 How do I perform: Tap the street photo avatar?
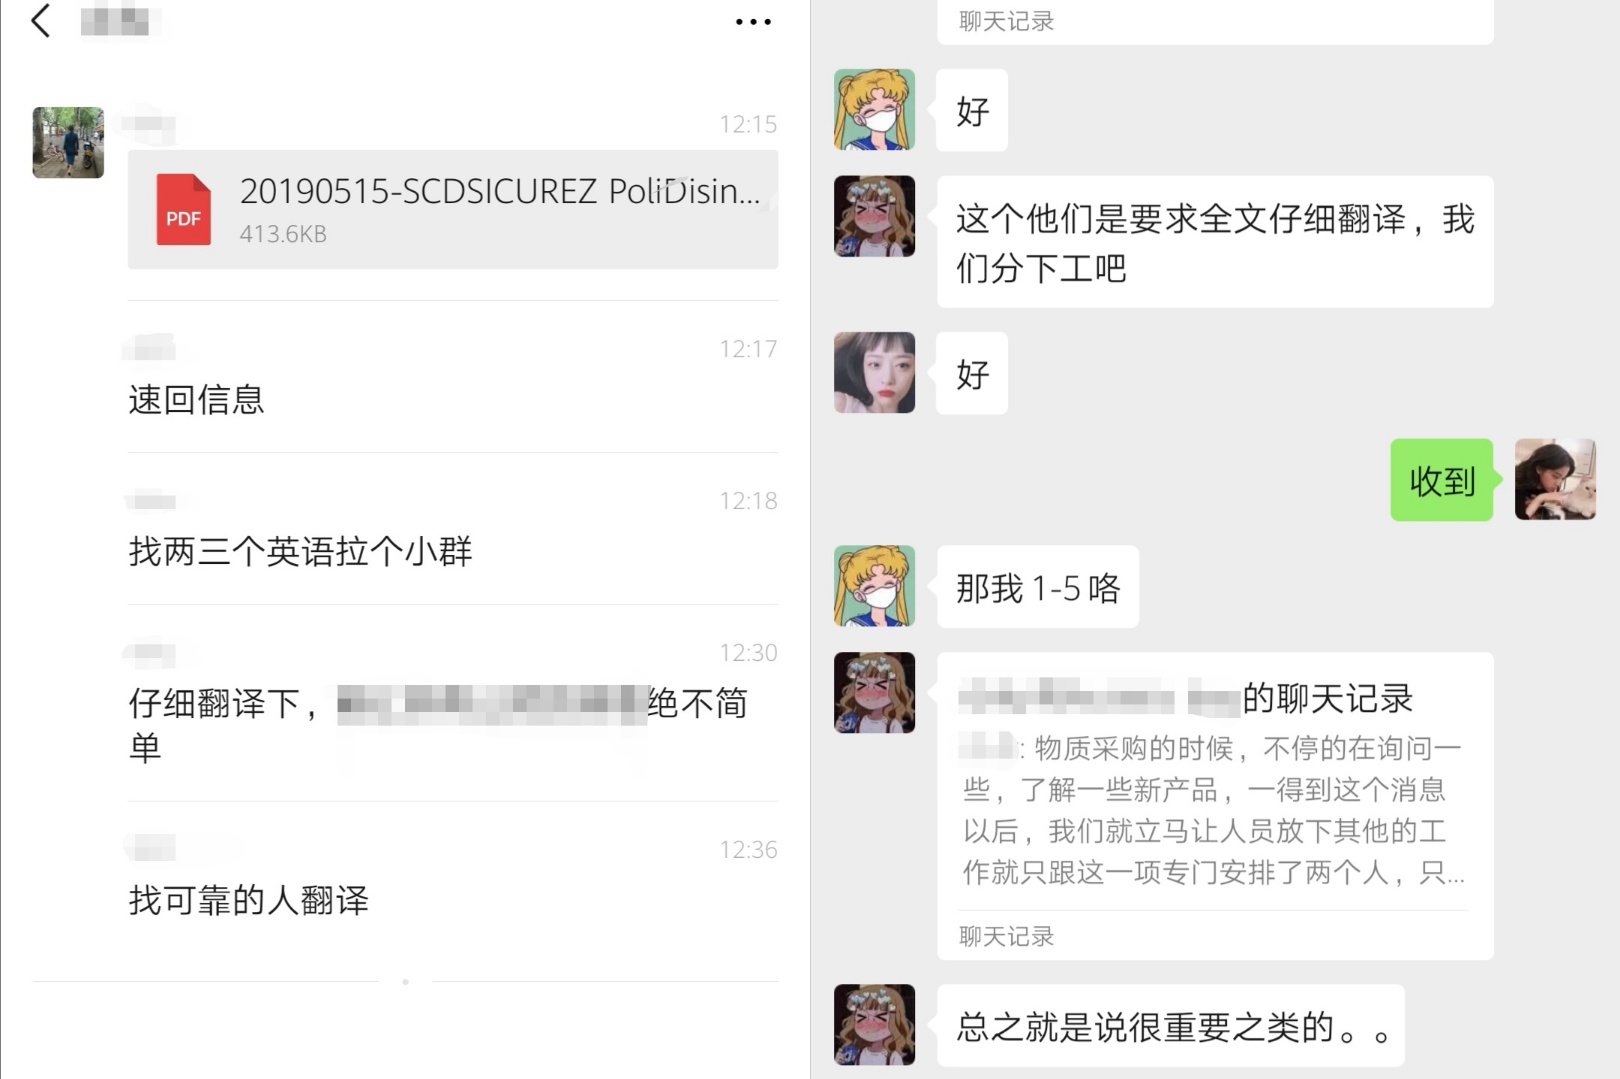point(68,142)
